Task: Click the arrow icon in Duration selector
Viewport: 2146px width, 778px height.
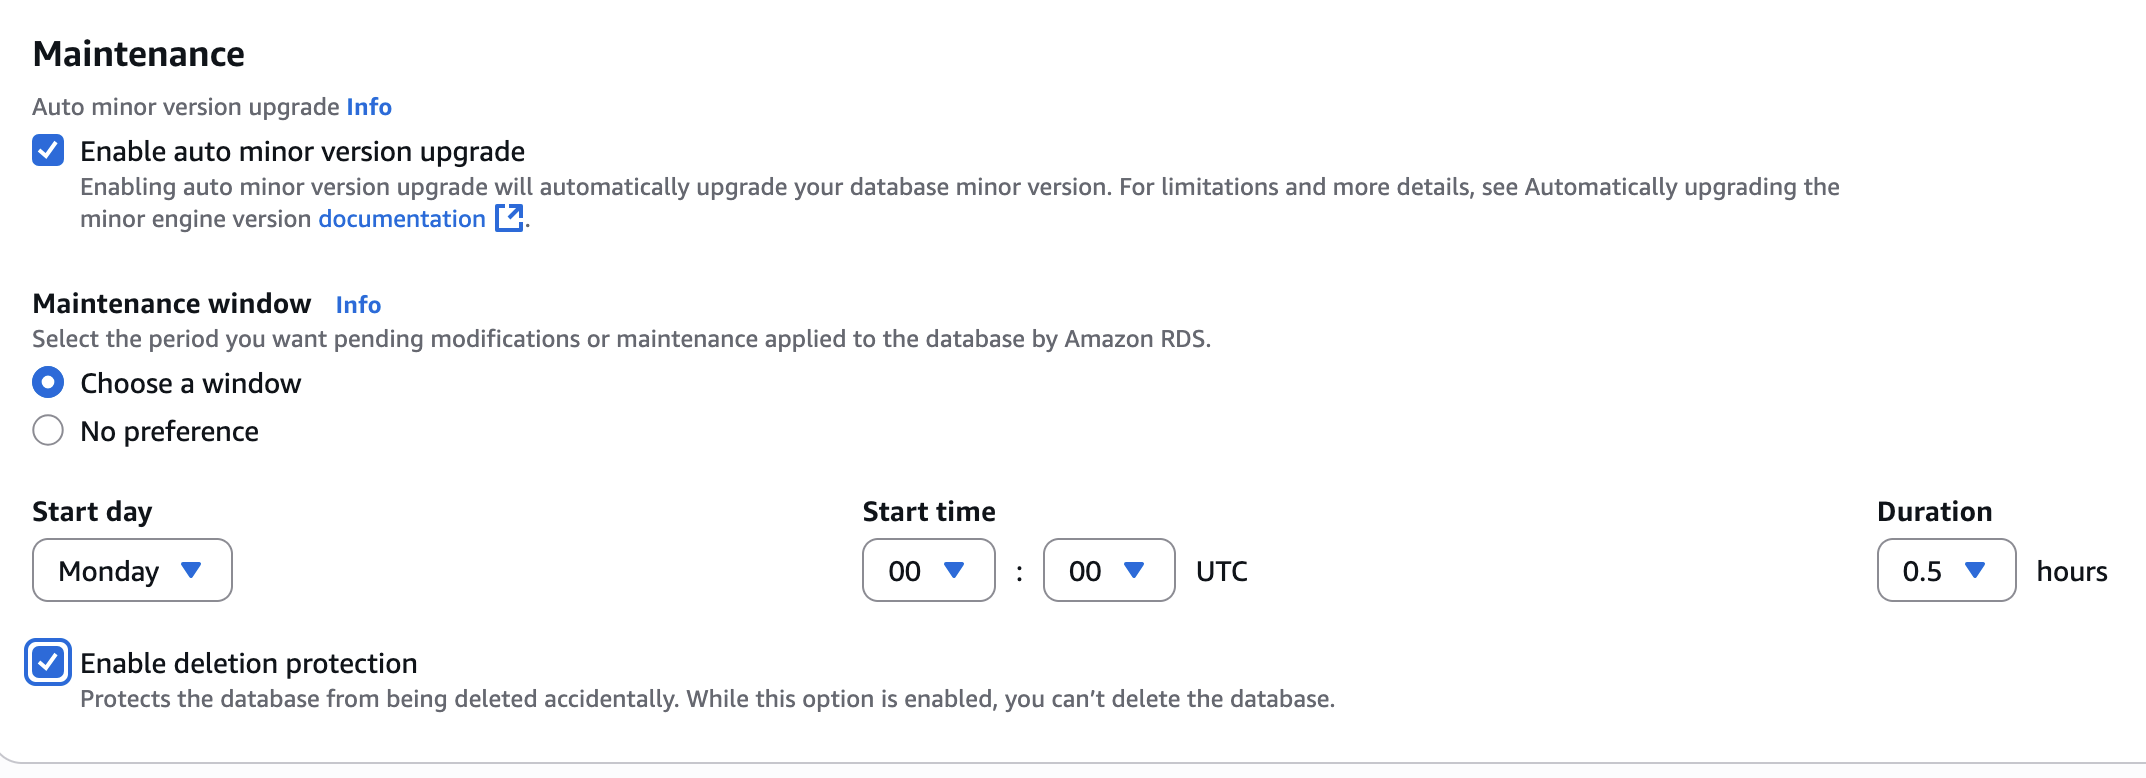Action: [x=1975, y=570]
